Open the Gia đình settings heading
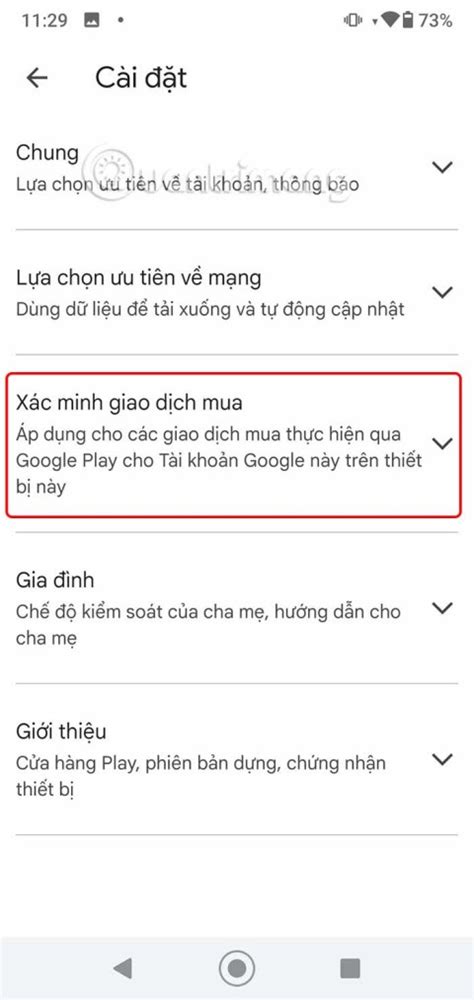474x1000 pixels. pos(55,580)
